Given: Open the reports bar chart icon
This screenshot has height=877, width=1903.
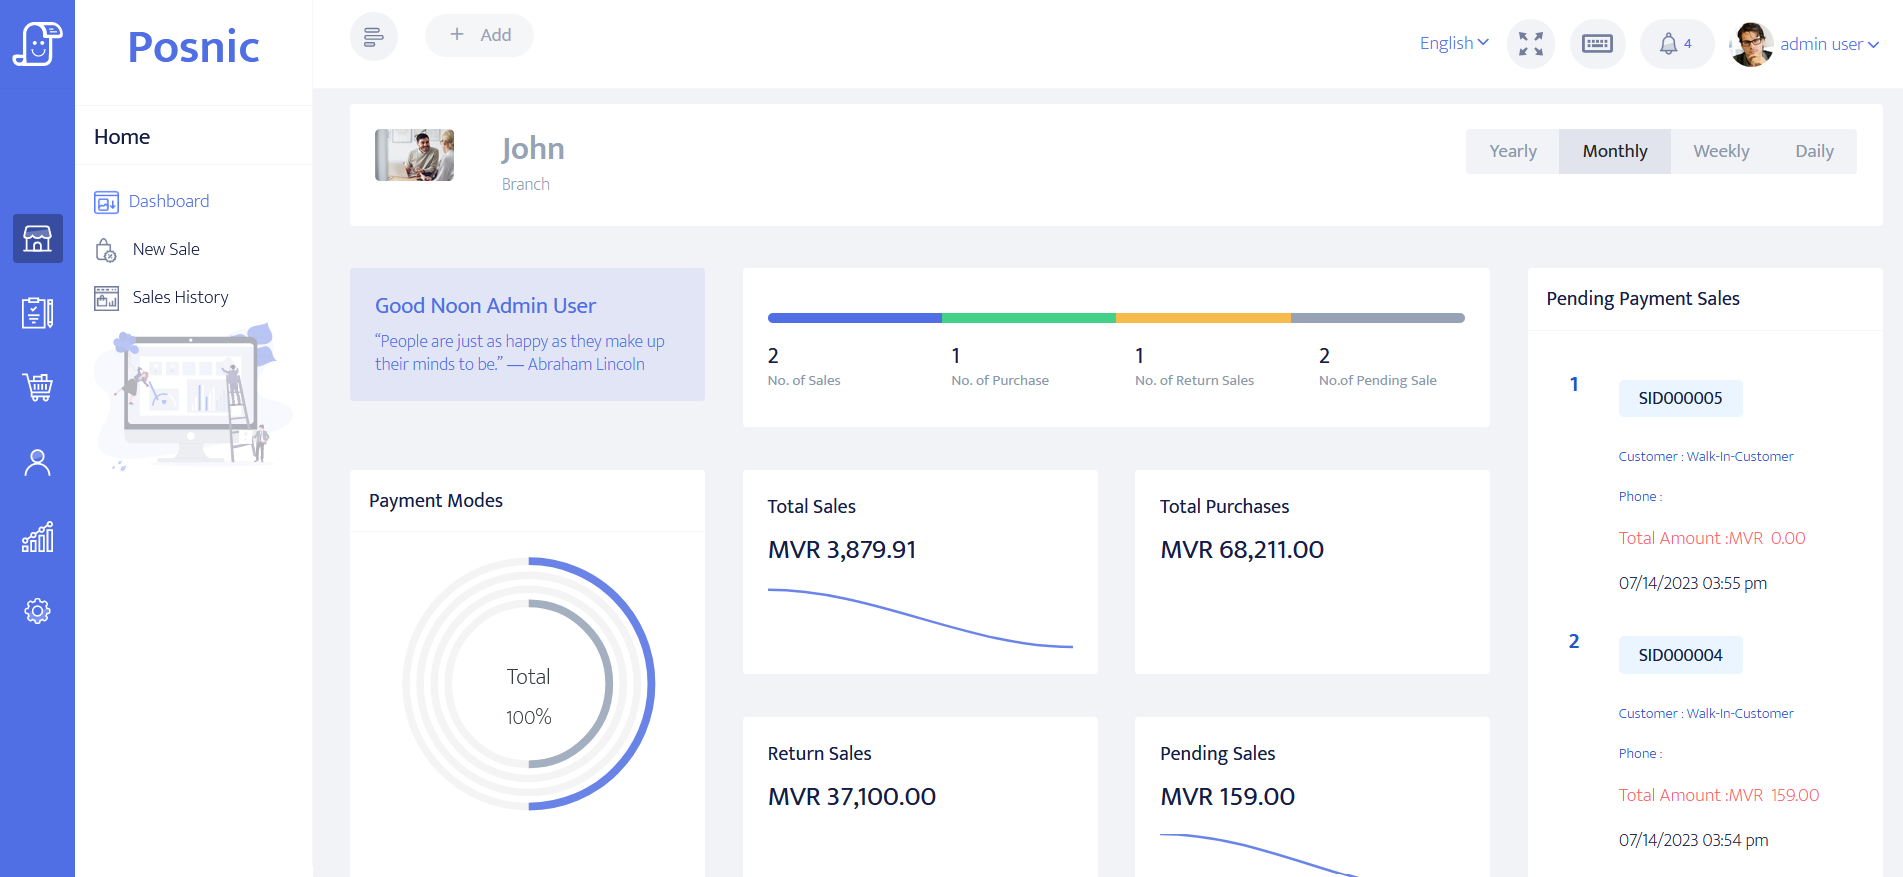Looking at the screenshot, I should click(38, 537).
